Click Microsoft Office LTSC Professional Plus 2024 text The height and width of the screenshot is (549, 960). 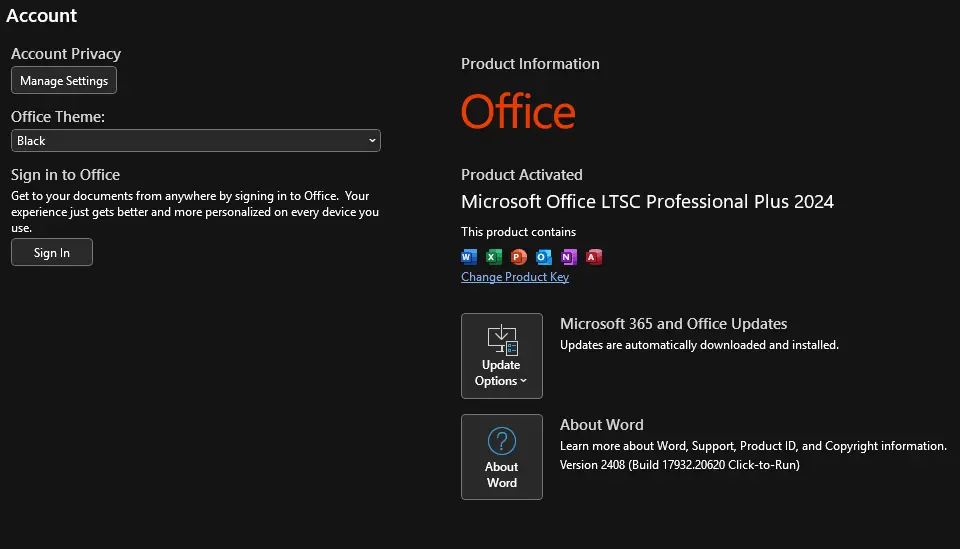click(x=647, y=201)
